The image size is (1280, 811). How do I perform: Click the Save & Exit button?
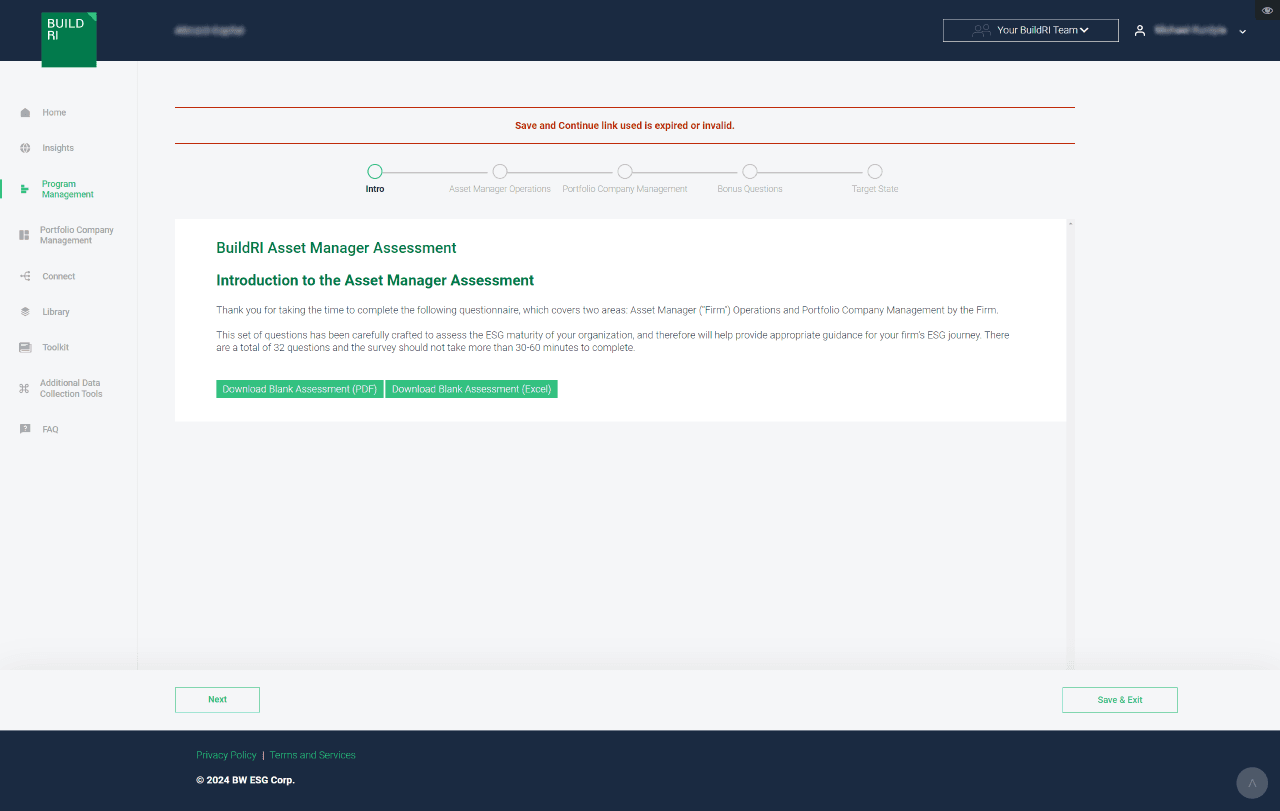tap(1120, 700)
